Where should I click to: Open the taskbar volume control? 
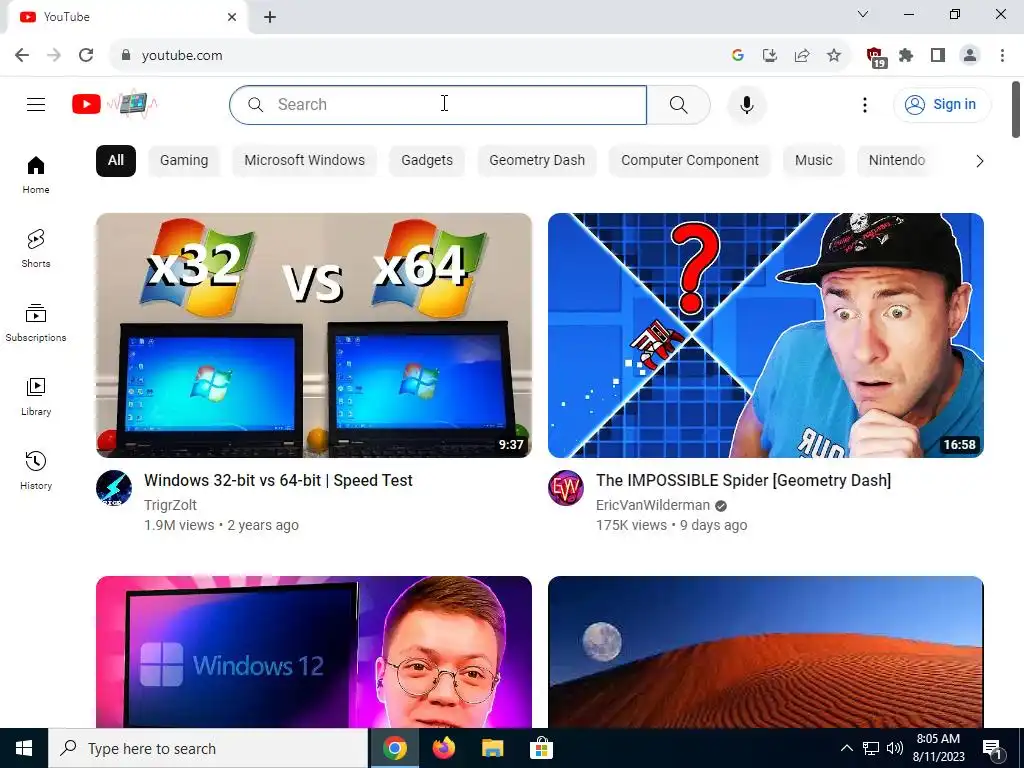tap(895, 748)
